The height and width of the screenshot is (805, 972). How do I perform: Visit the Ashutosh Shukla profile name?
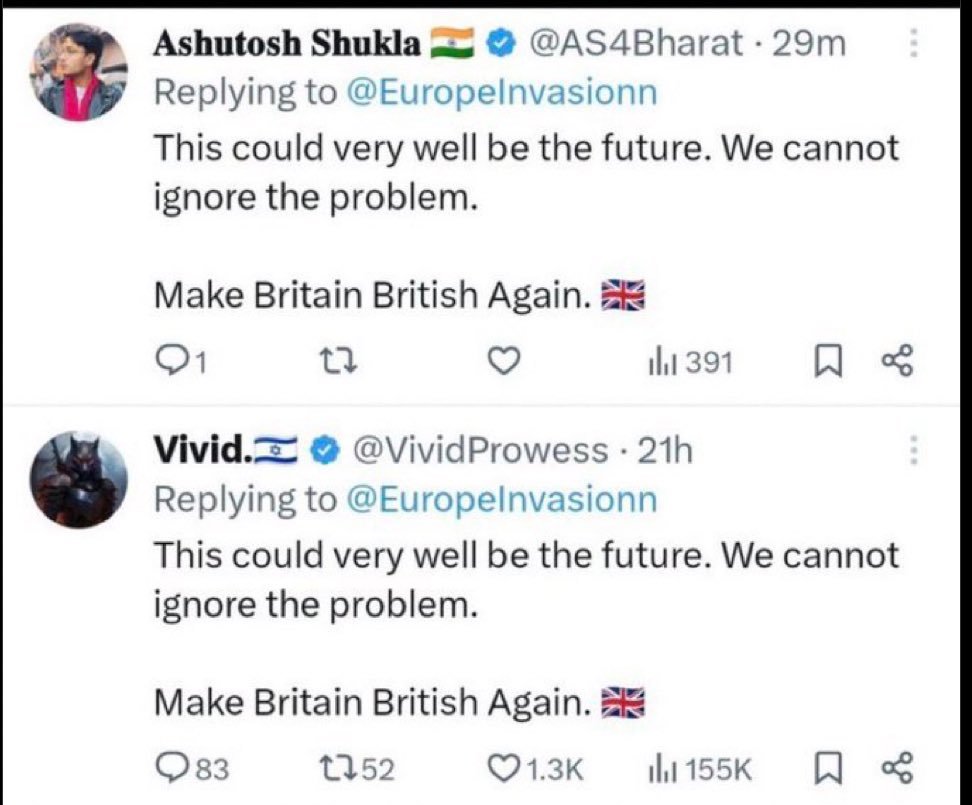(x=287, y=43)
